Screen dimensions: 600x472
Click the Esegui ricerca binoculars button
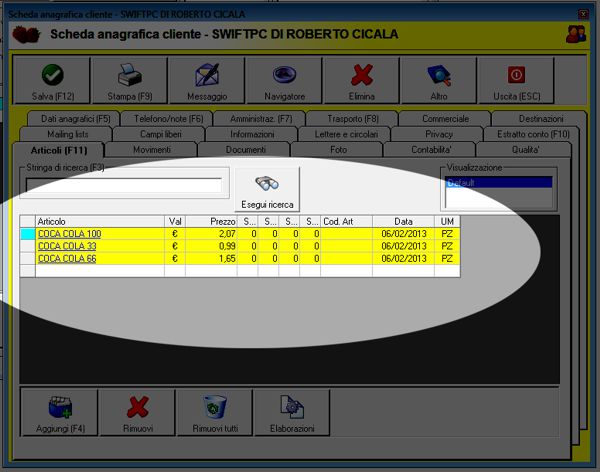point(267,189)
